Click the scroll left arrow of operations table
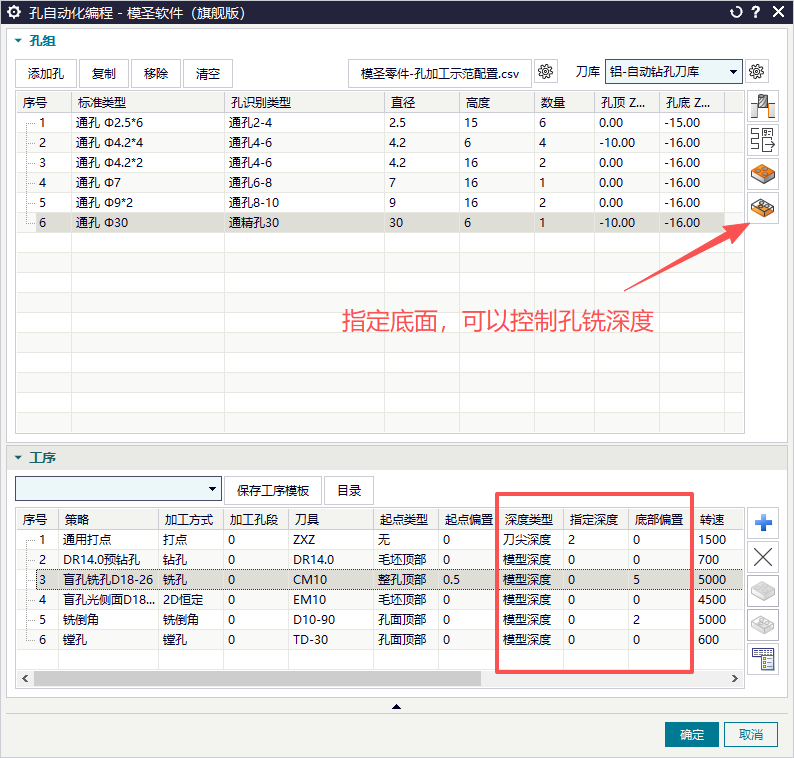The width and height of the screenshot is (794, 758). (25, 678)
